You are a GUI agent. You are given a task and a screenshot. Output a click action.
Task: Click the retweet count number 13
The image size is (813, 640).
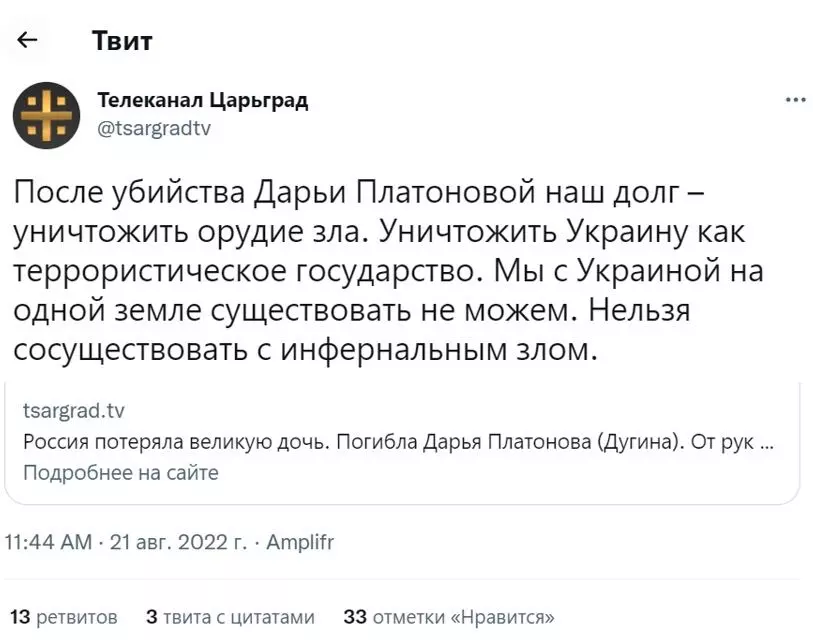(x=20, y=617)
